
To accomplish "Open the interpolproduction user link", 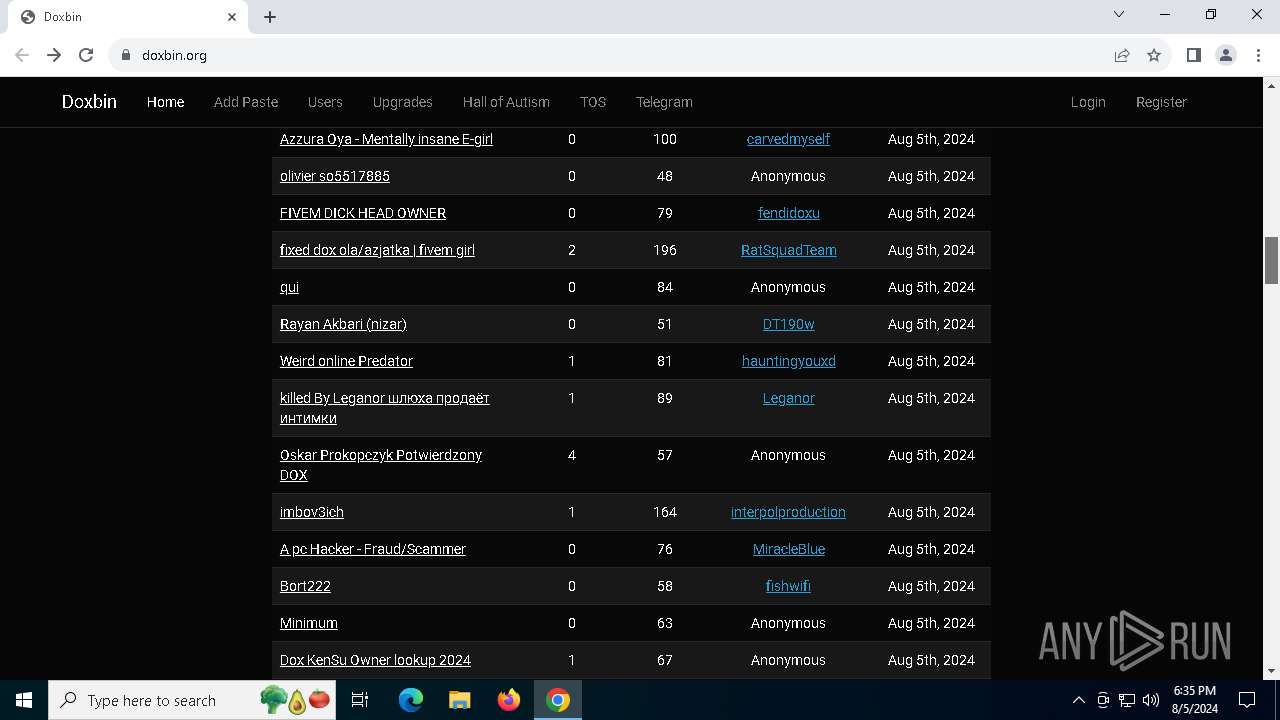I will pos(788,512).
